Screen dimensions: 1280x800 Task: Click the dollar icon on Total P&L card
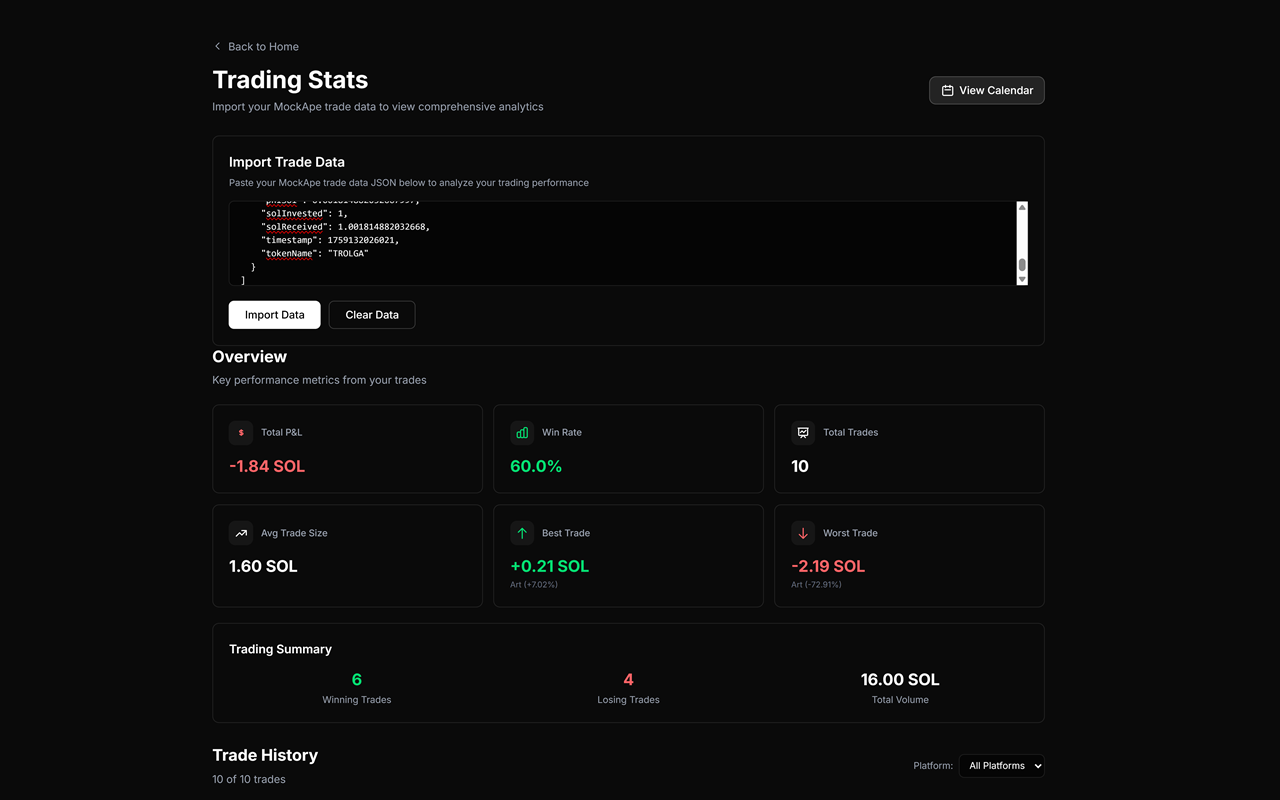click(x=241, y=433)
